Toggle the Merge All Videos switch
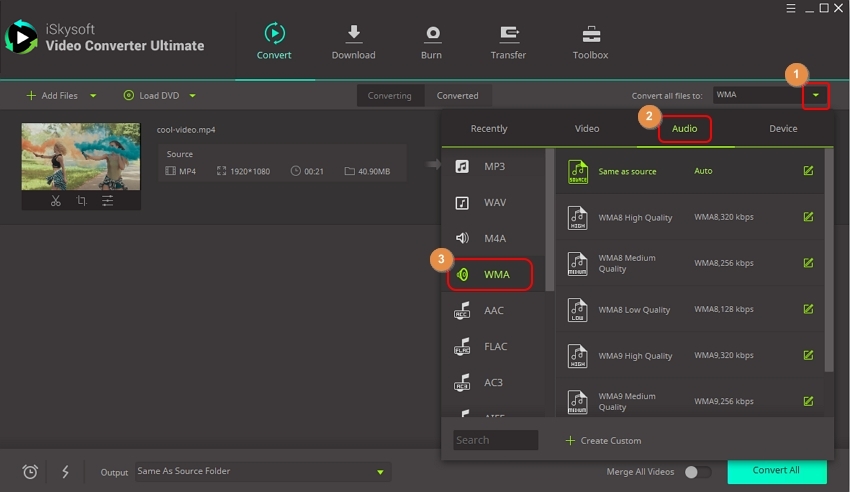The image size is (850, 492). pos(697,472)
